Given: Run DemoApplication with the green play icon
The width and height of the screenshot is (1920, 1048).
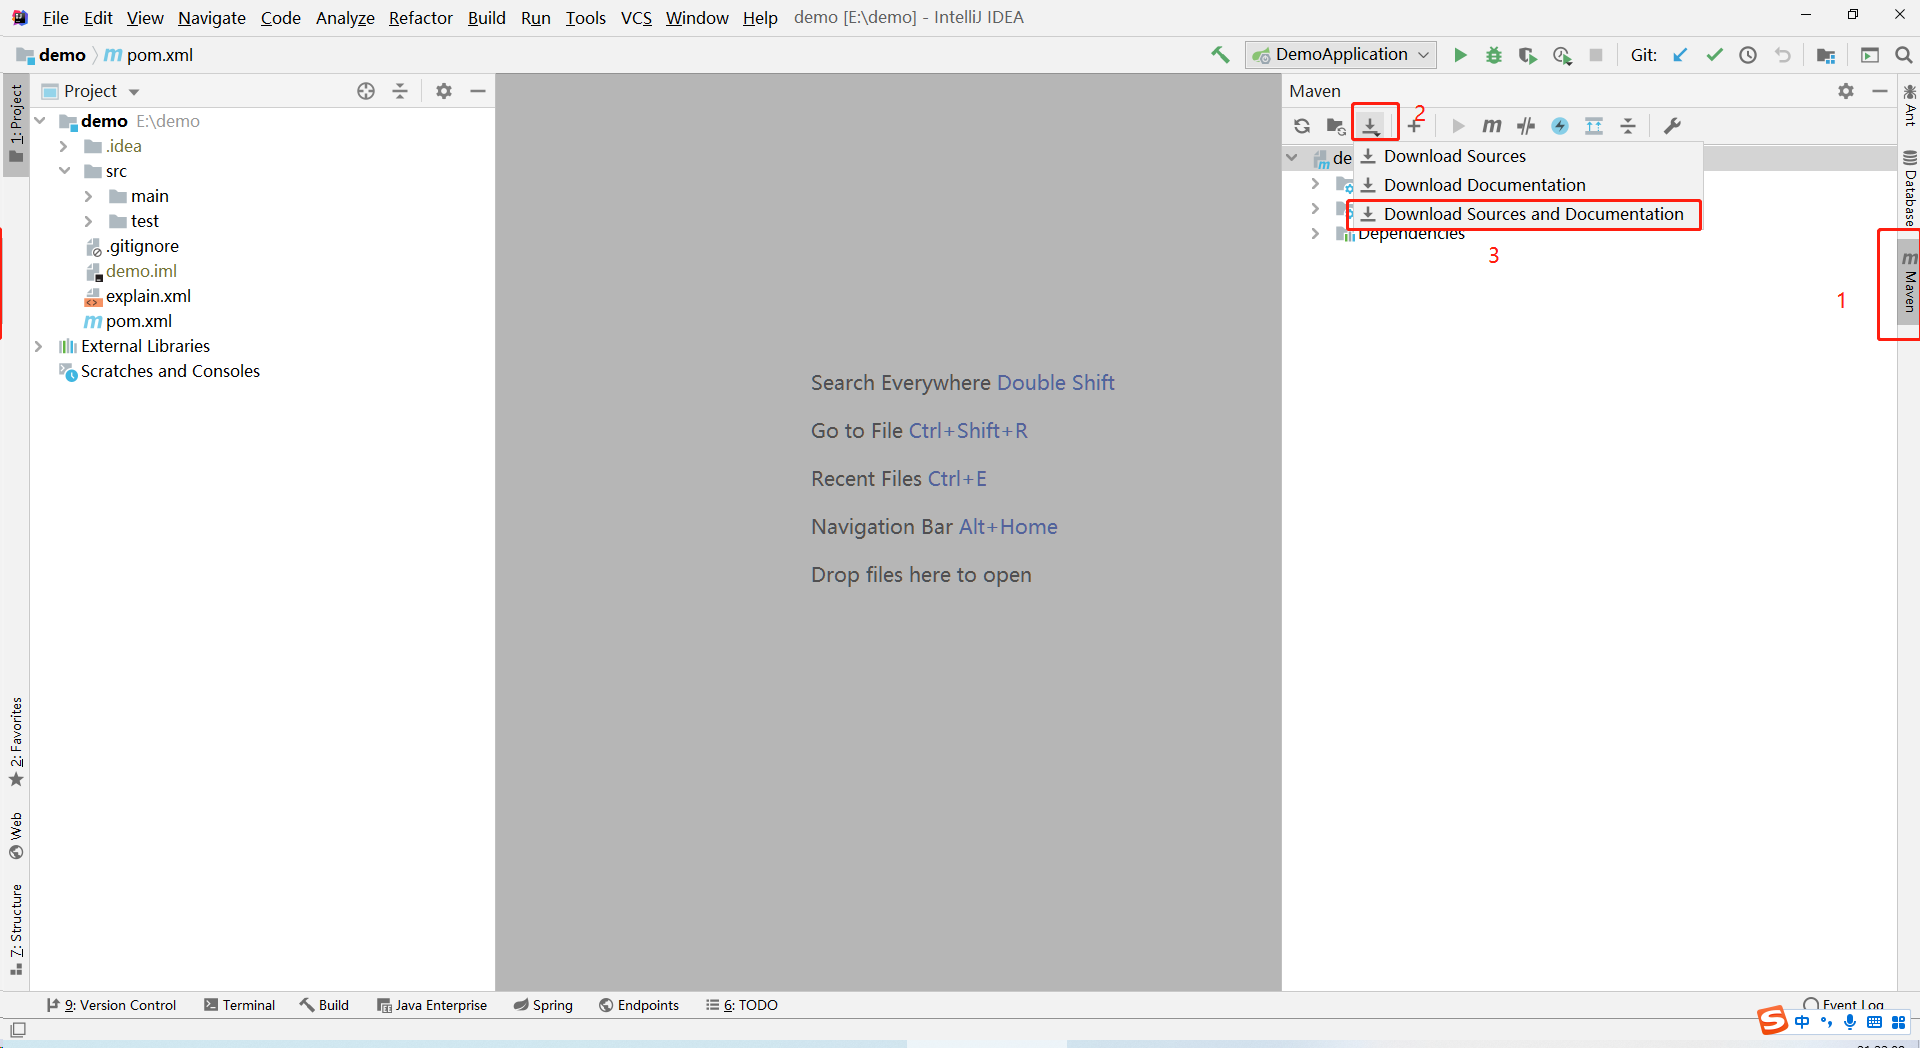Looking at the screenshot, I should 1460,55.
